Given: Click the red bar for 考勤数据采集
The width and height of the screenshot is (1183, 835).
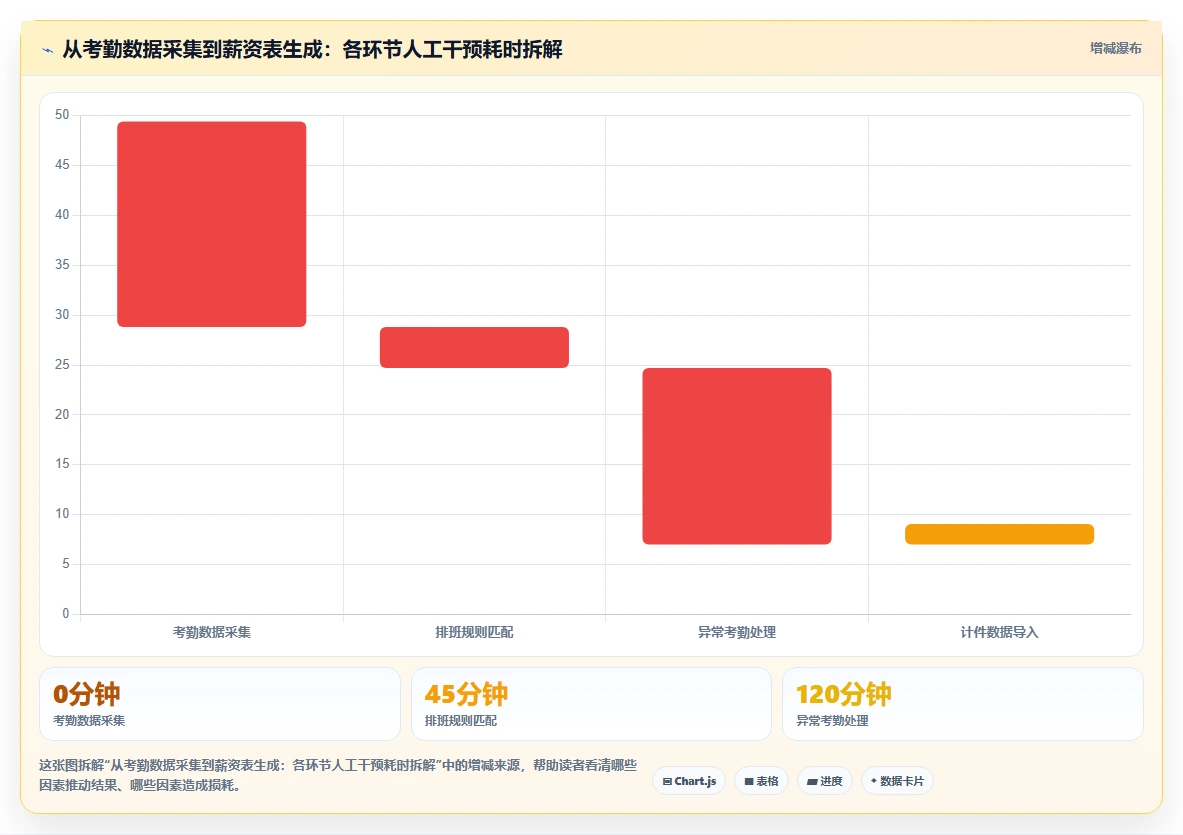Looking at the screenshot, I should click(211, 224).
